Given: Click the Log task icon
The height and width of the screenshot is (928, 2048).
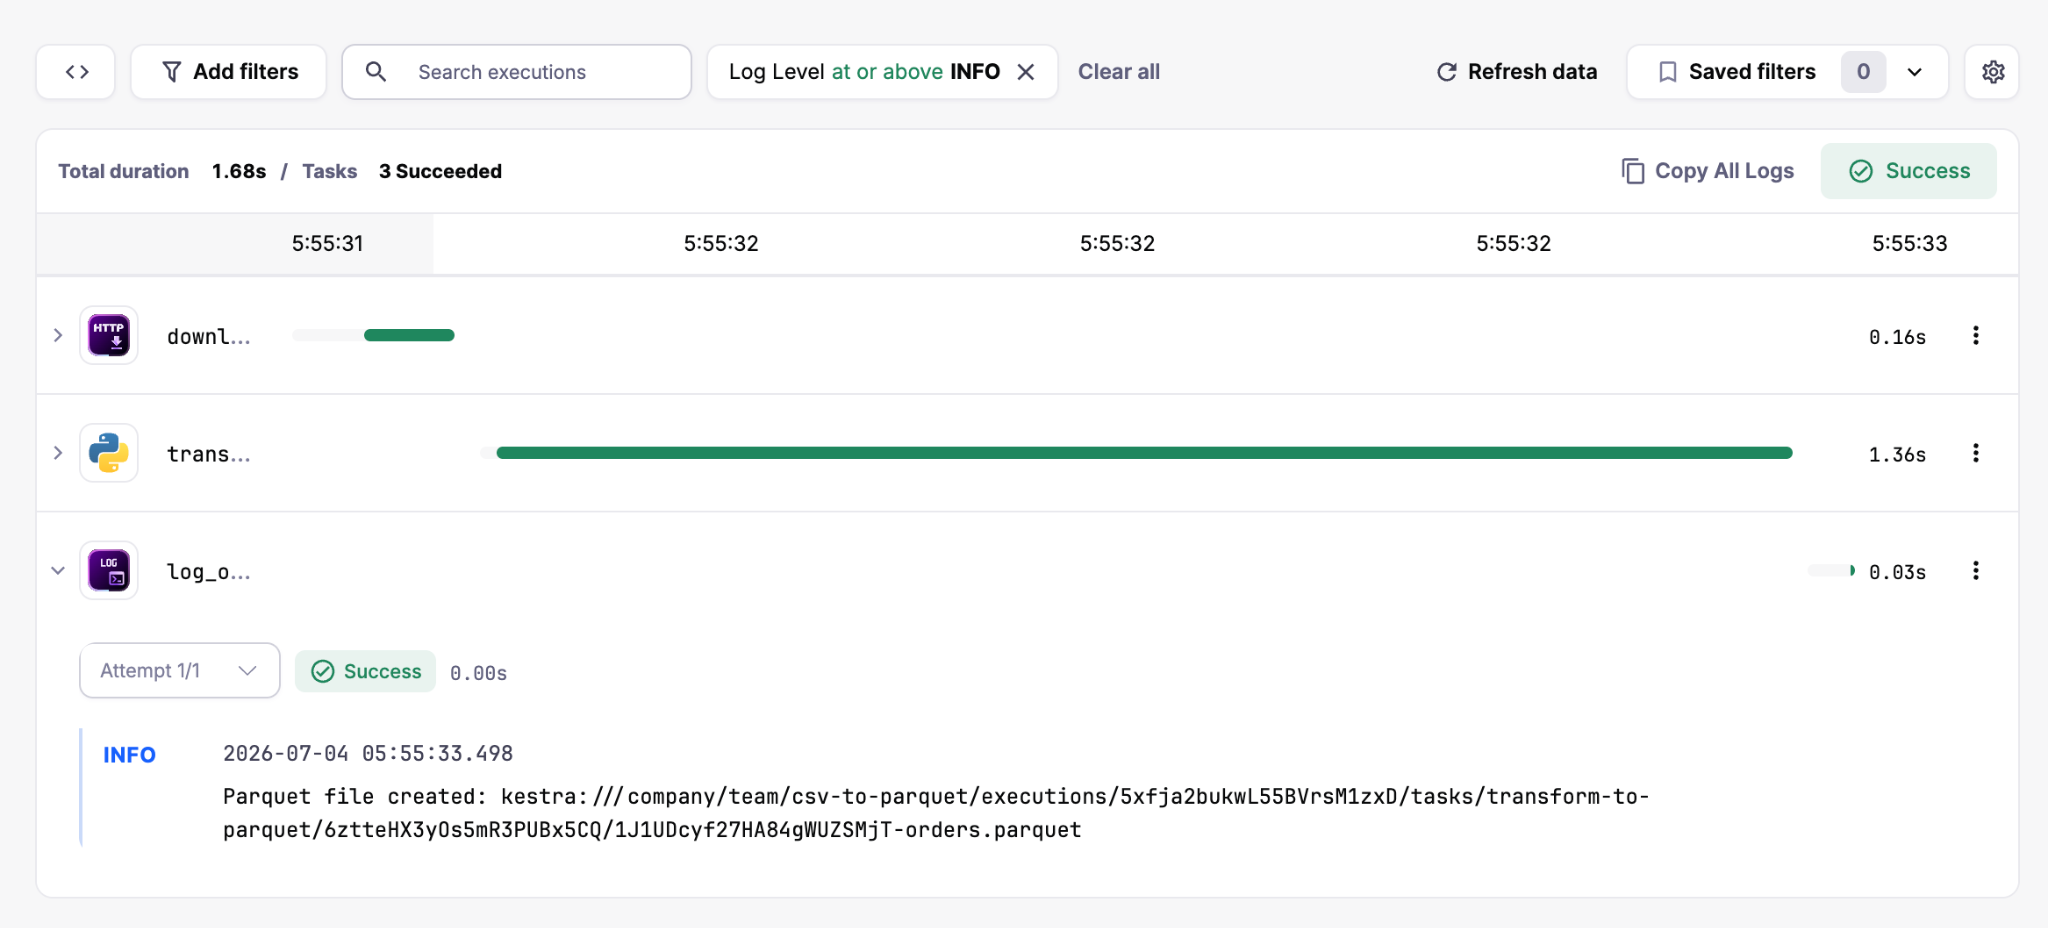Looking at the screenshot, I should [109, 571].
